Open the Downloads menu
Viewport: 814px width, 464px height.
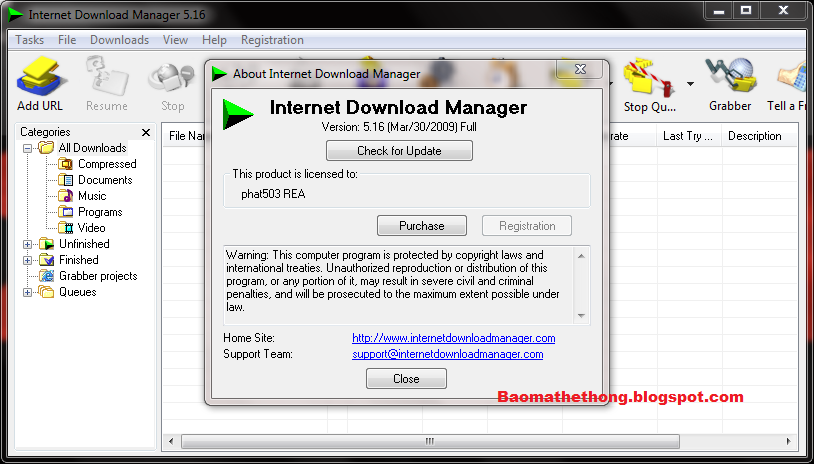(x=119, y=40)
